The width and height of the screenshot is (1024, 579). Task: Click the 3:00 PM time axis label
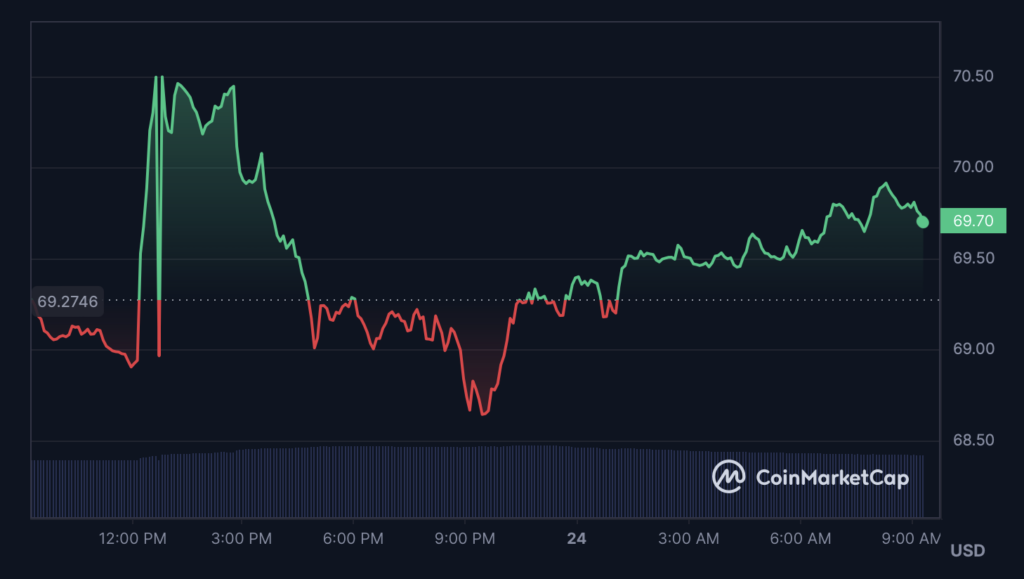pyautogui.click(x=242, y=539)
